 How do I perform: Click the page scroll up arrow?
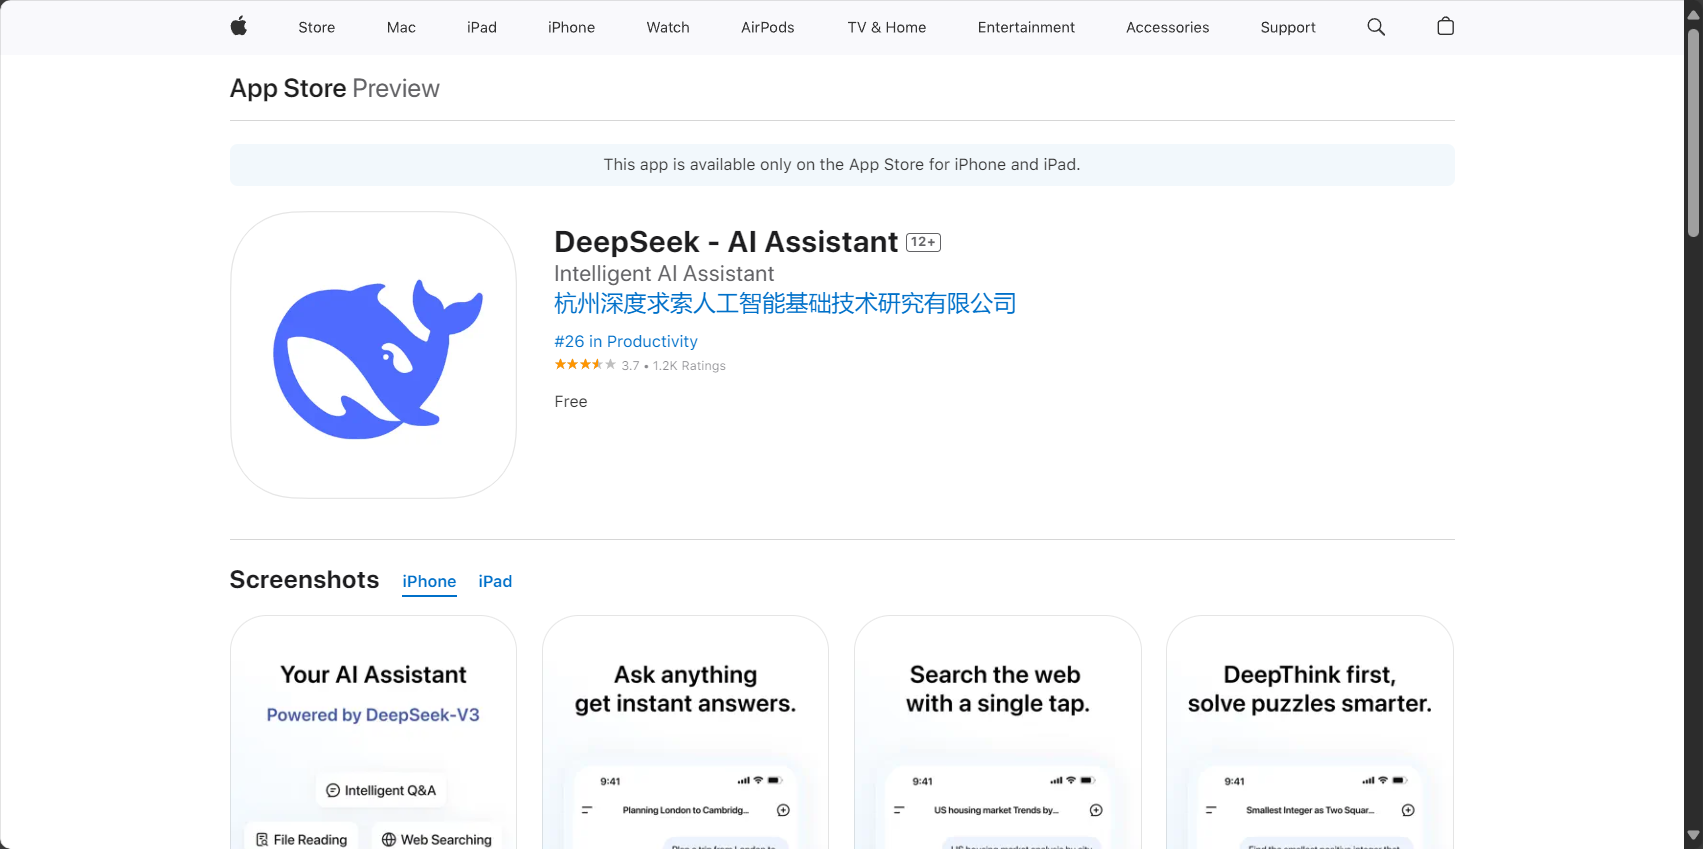click(x=1693, y=14)
